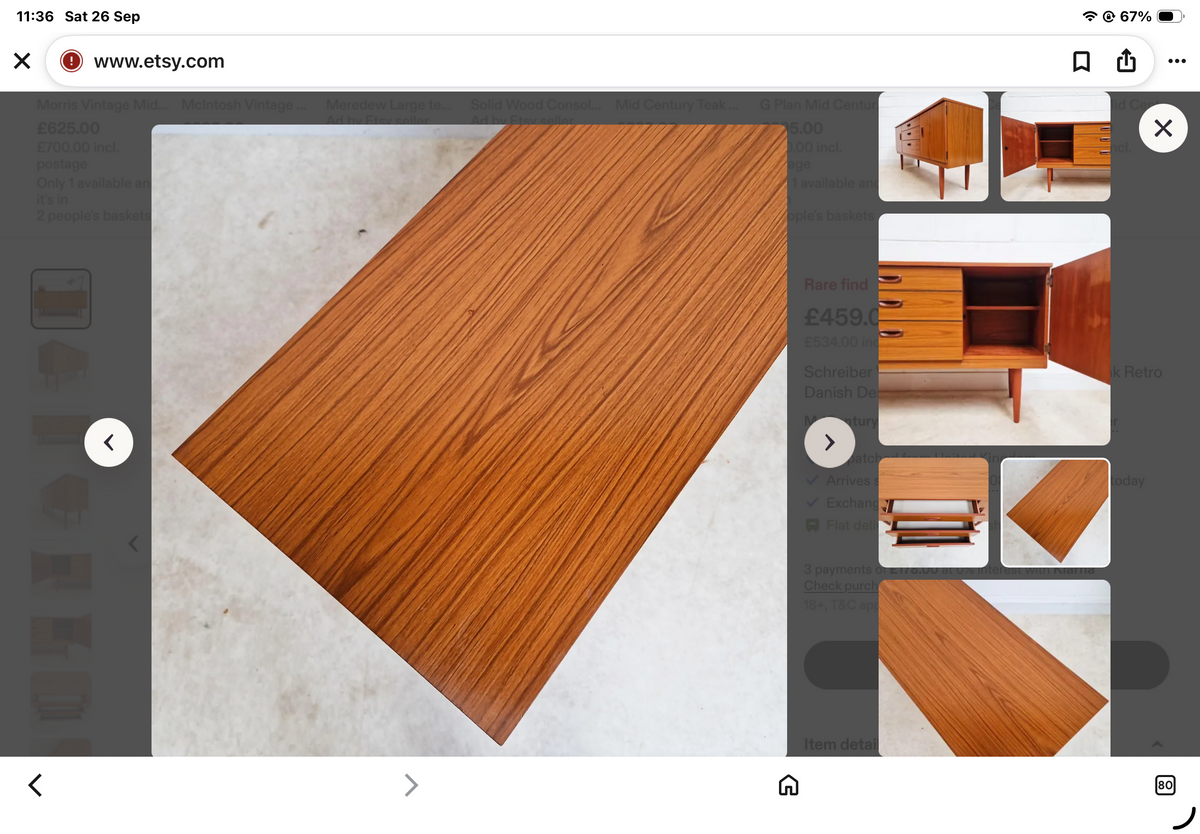
Task: Open the www.etsy.com address bar
Action: [x=600, y=61]
